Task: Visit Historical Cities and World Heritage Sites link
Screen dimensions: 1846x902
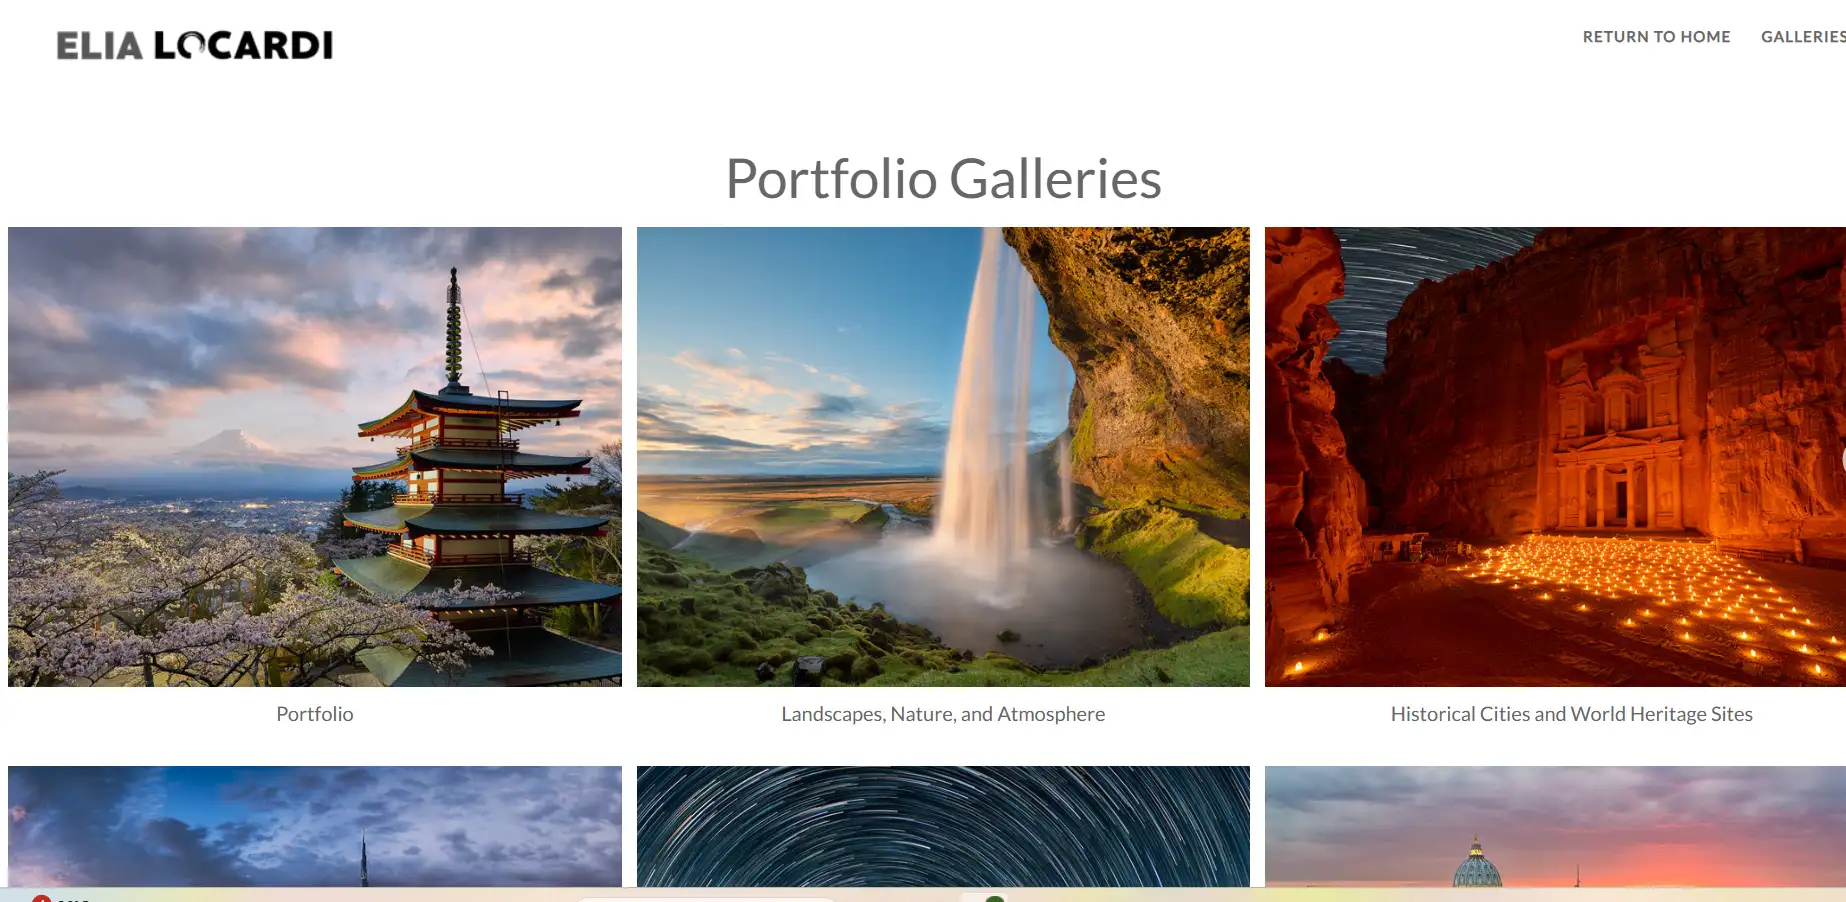Action: point(1571,714)
